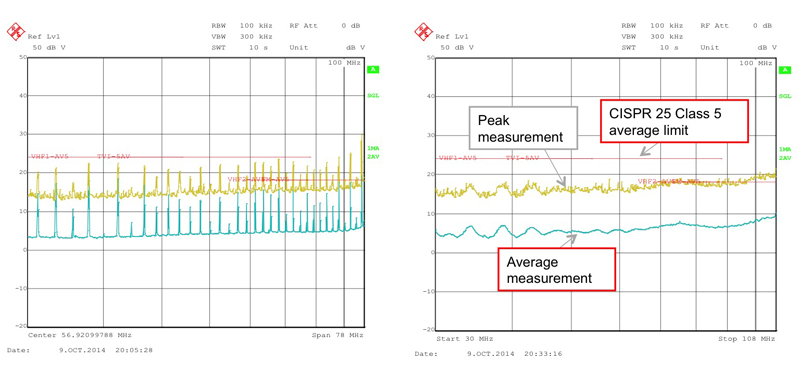The image size is (800, 373).
Task: Click the green 'SGL' status in right plot
Action: (x=785, y=96)
